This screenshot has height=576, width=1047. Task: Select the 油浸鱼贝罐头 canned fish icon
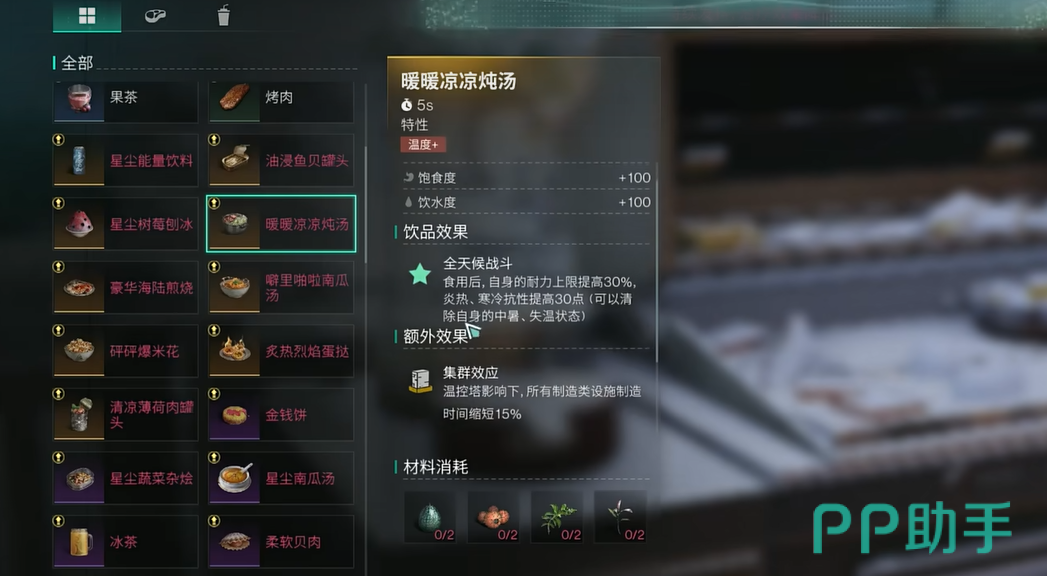(x=234, y=161)
